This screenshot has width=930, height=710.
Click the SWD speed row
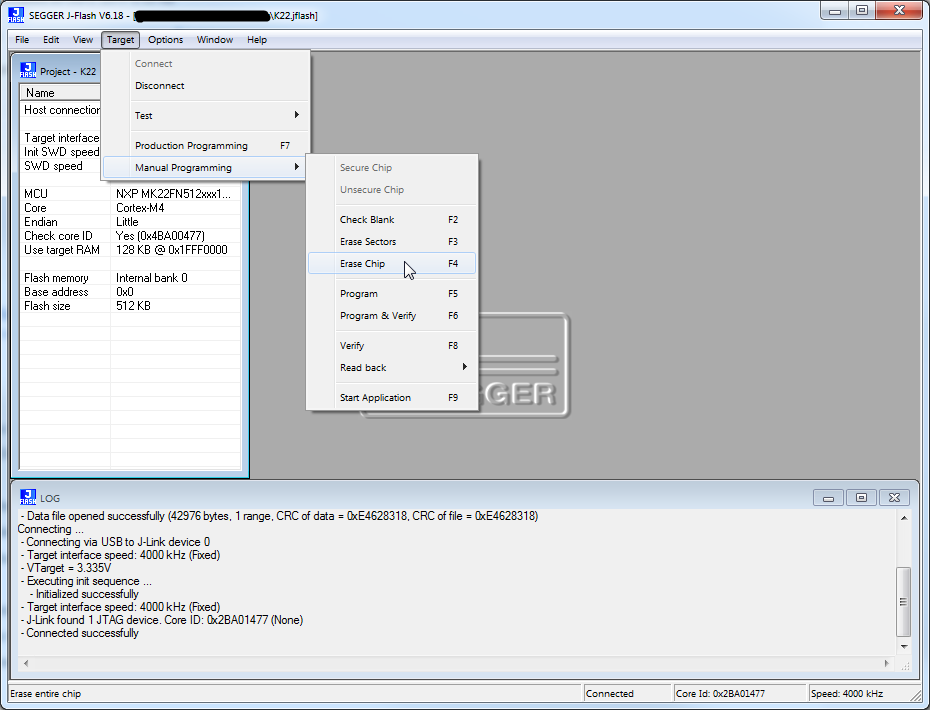pyautogui.click(x=60, y=166)
